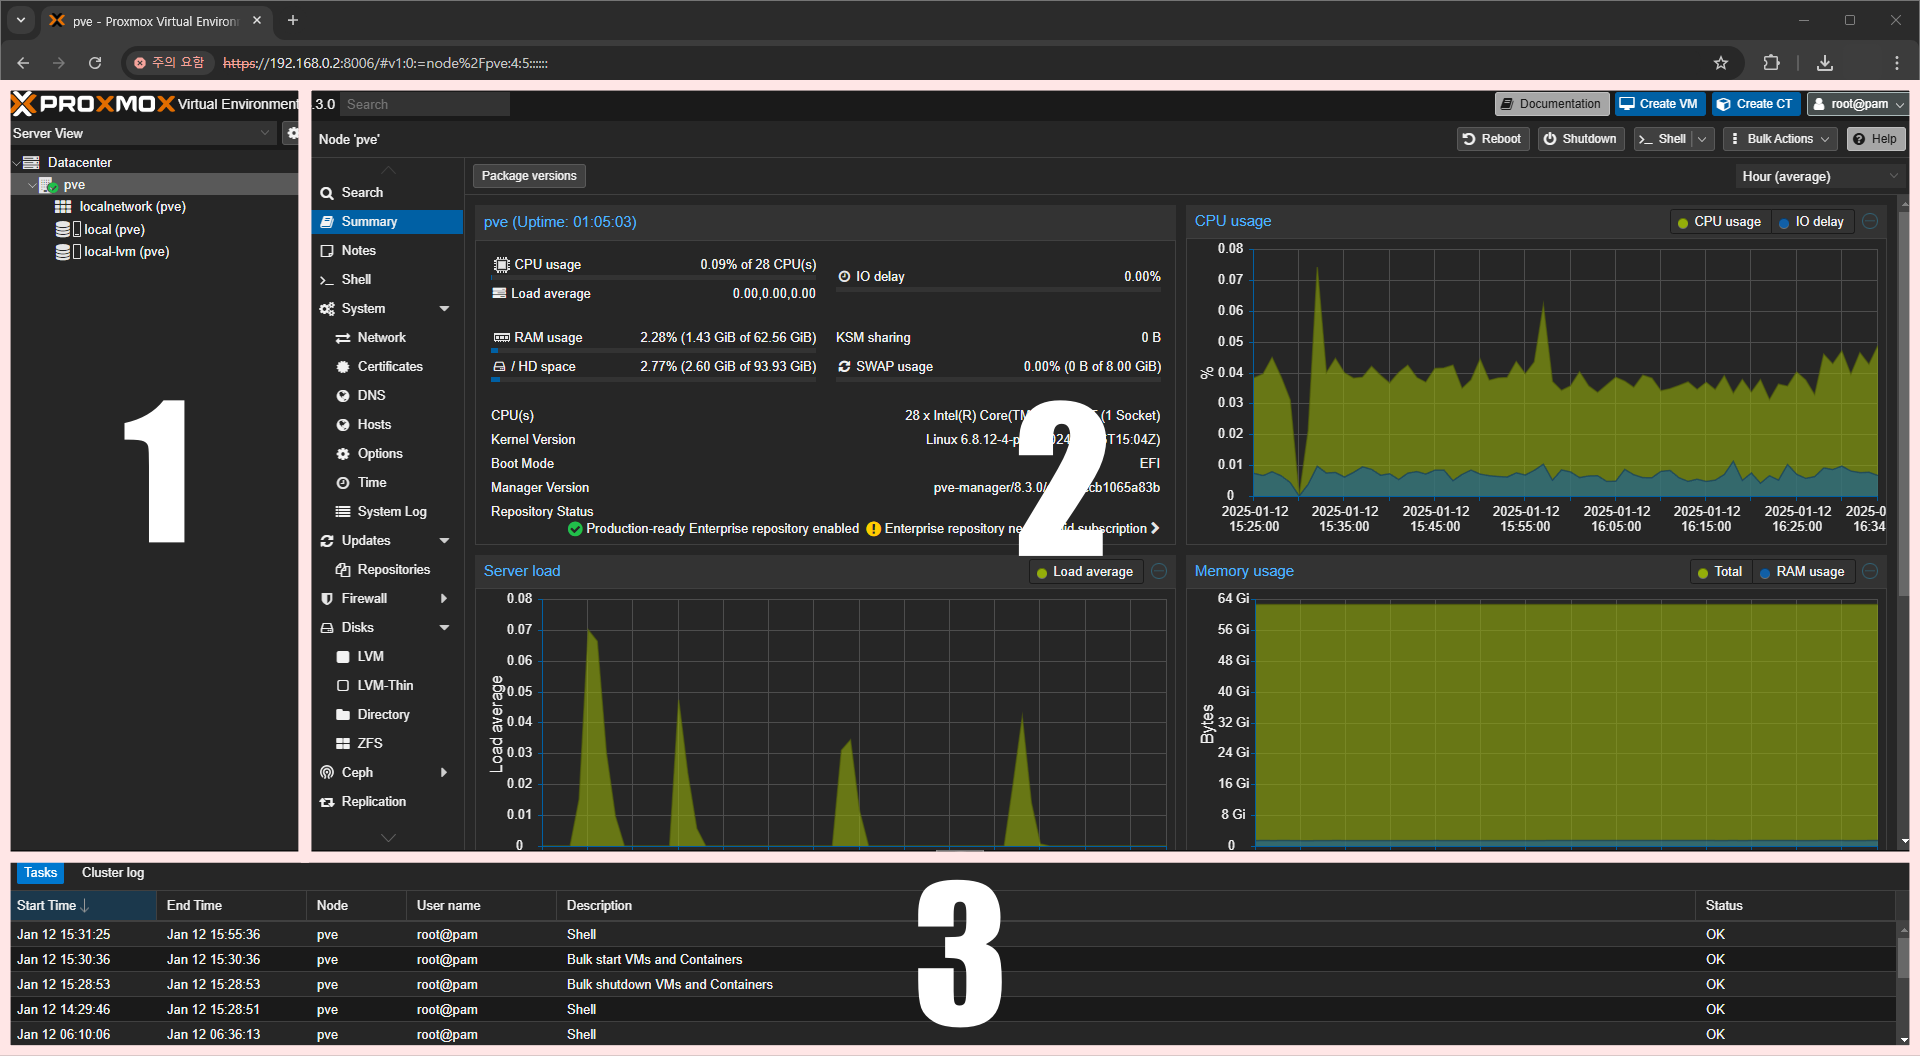Collapse the Updates section arrow

(445, 541)
